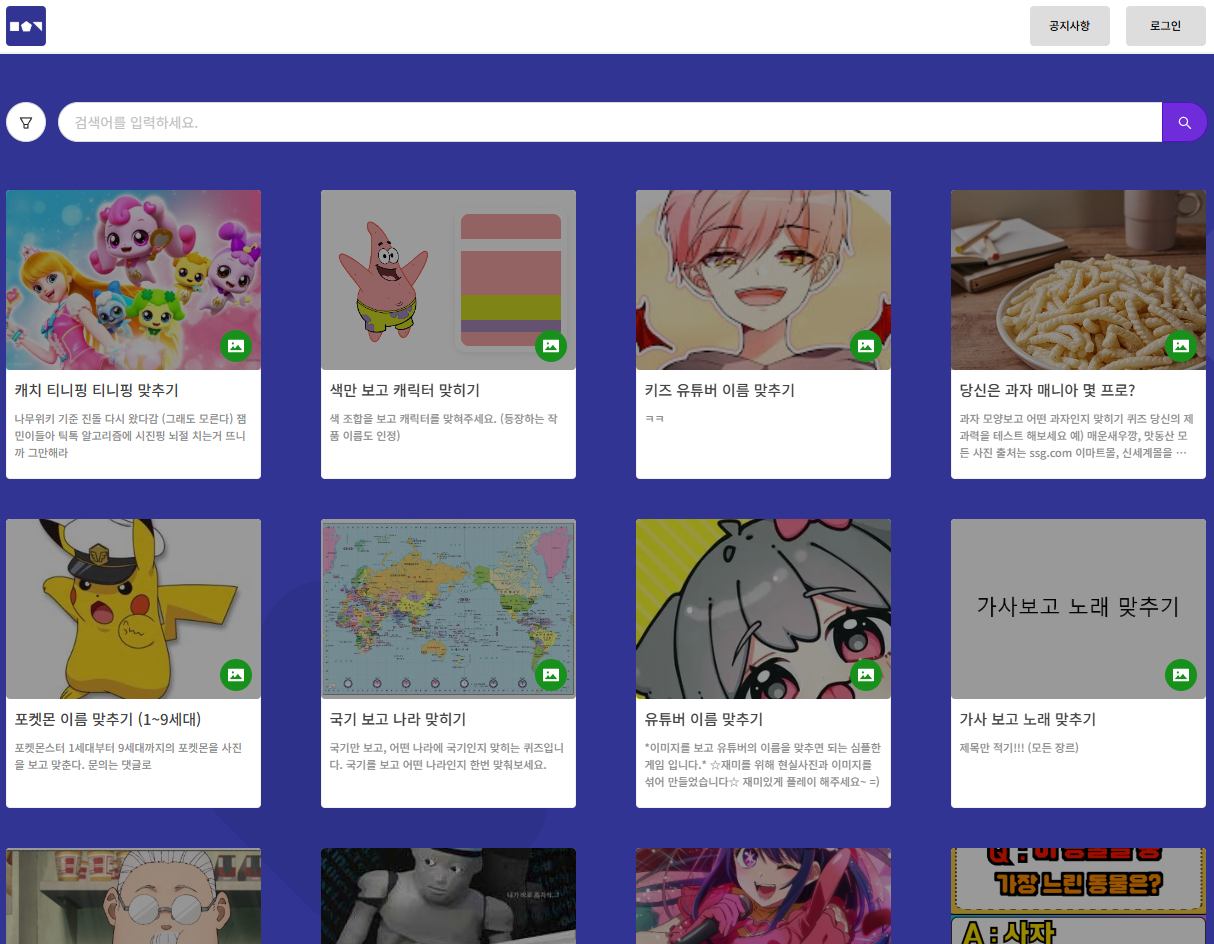Click the 로그인 button
This screenshot has width=1214, height=944.
point(1165,25)
